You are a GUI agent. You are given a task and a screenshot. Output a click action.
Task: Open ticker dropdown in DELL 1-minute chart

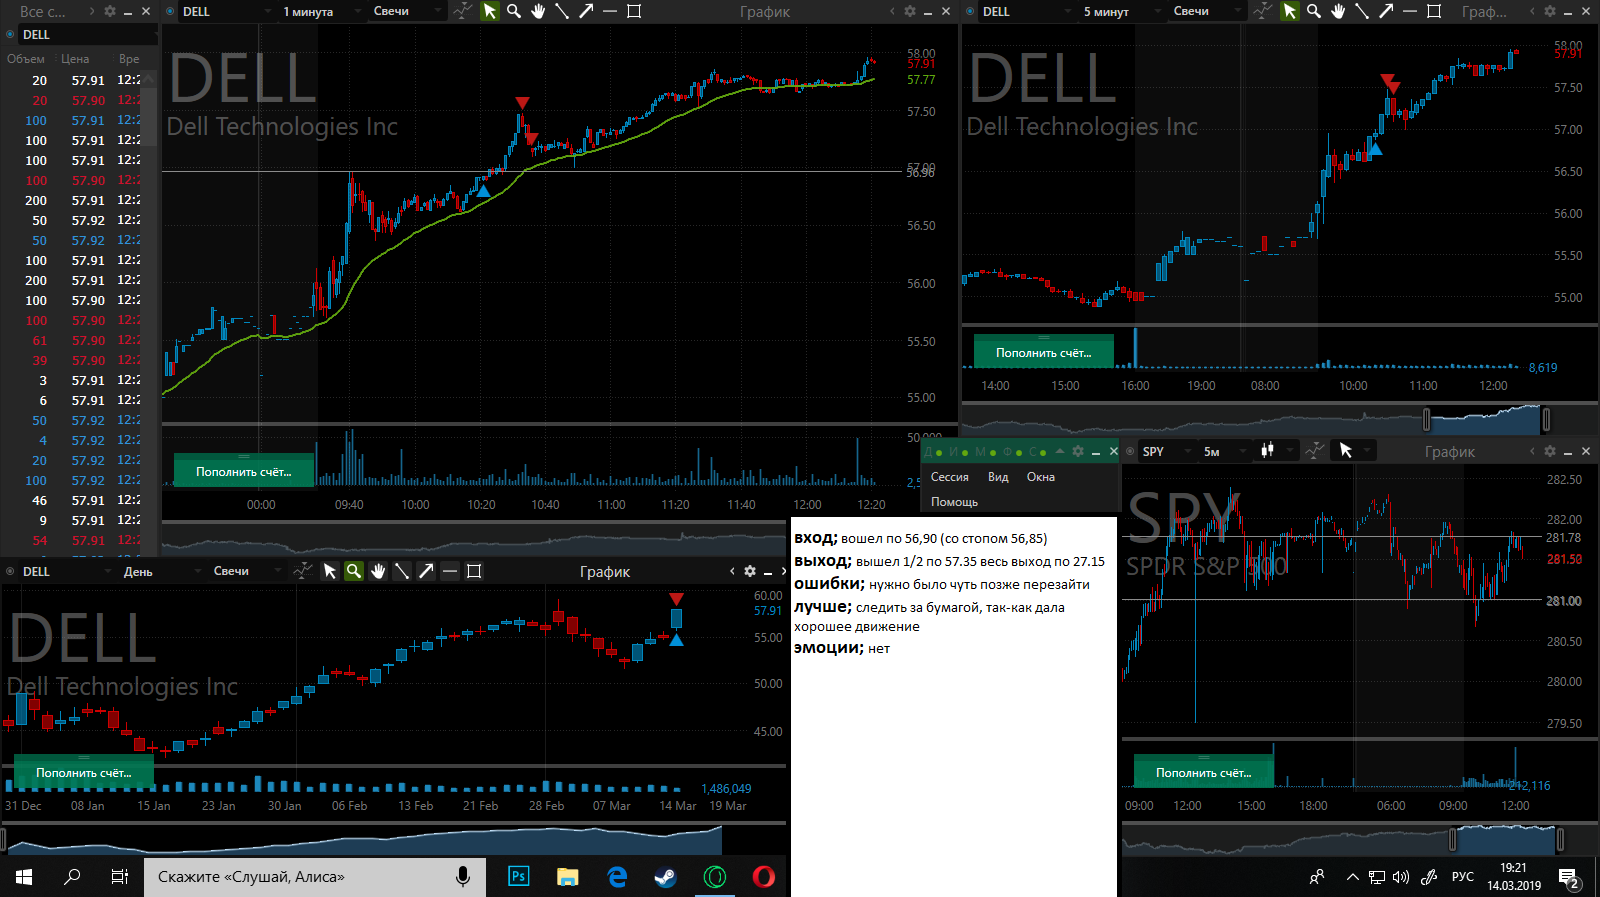[227, 11]
